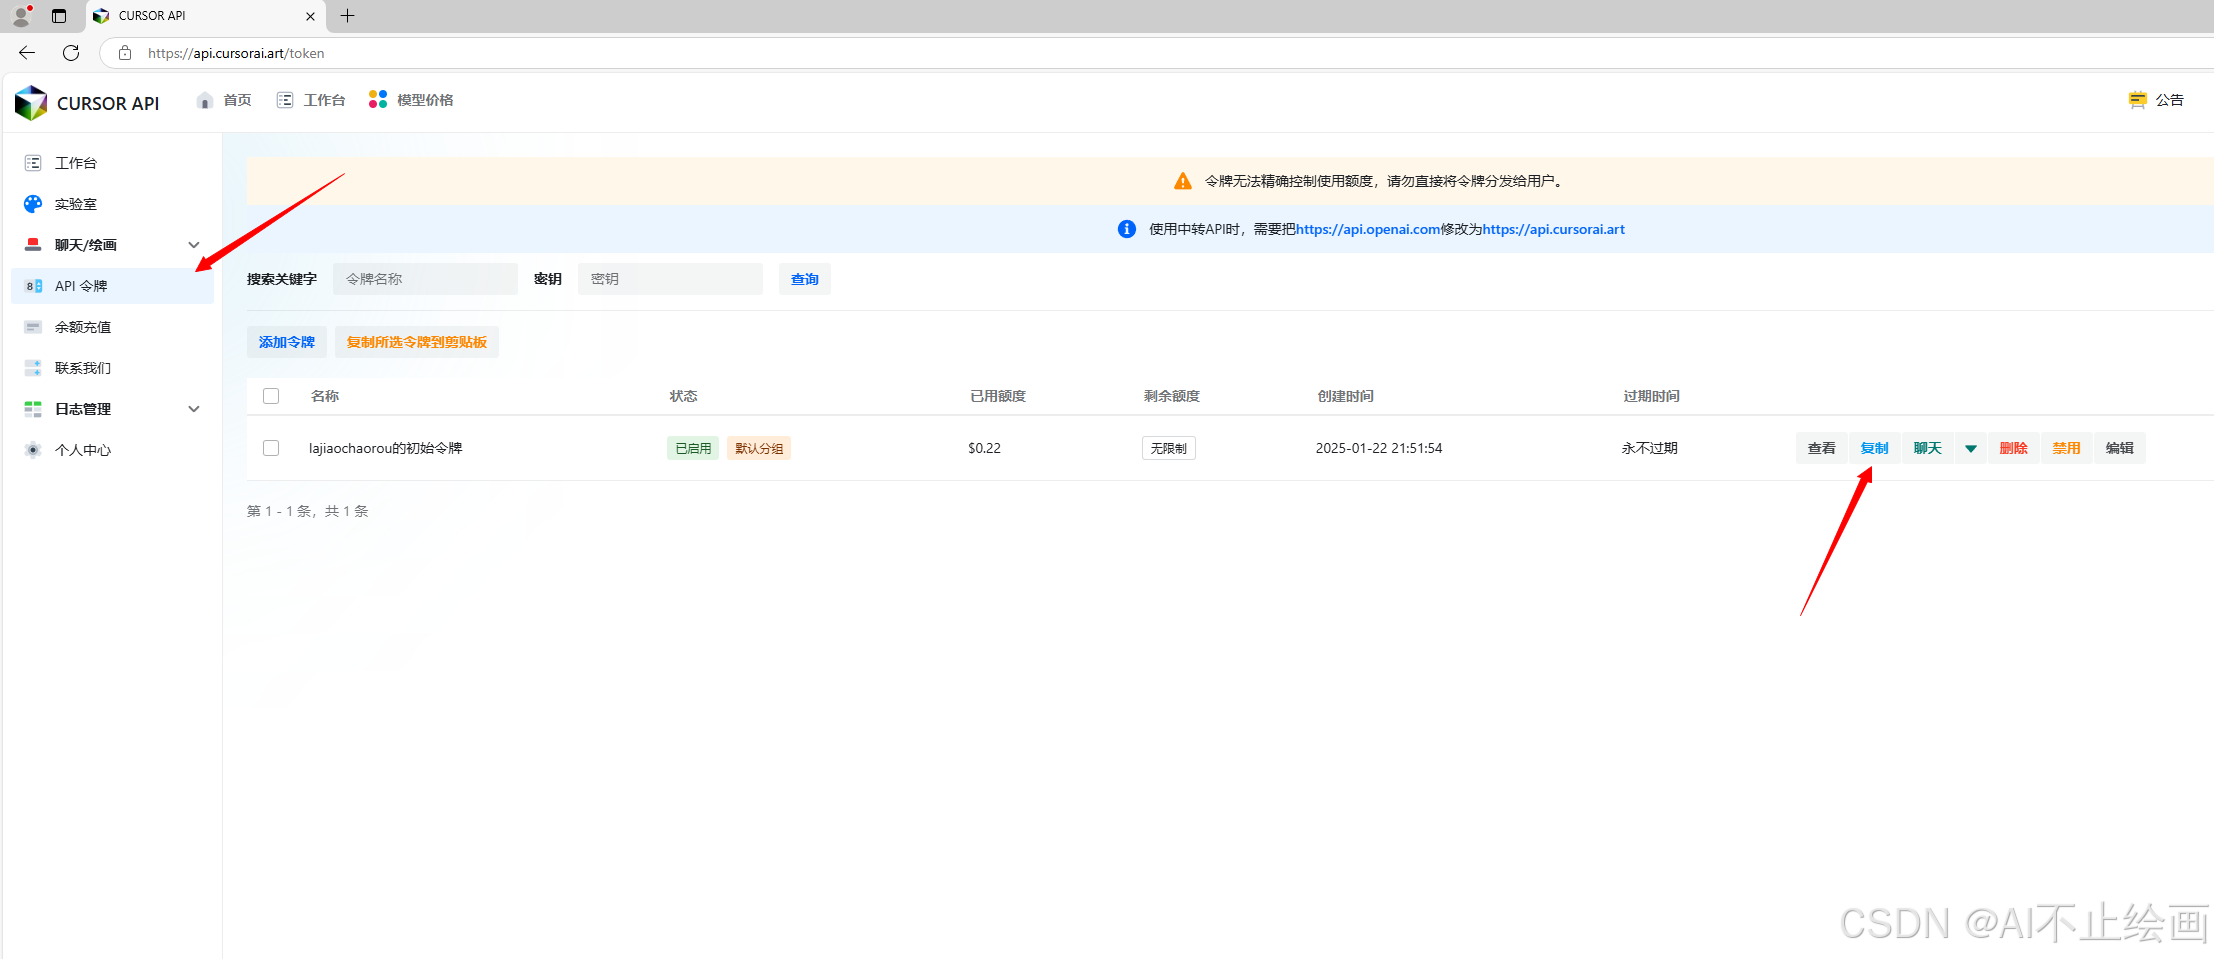Click the 创建时间 column header
Viewport: 2214px width, 959px height.
[1346, 396]
